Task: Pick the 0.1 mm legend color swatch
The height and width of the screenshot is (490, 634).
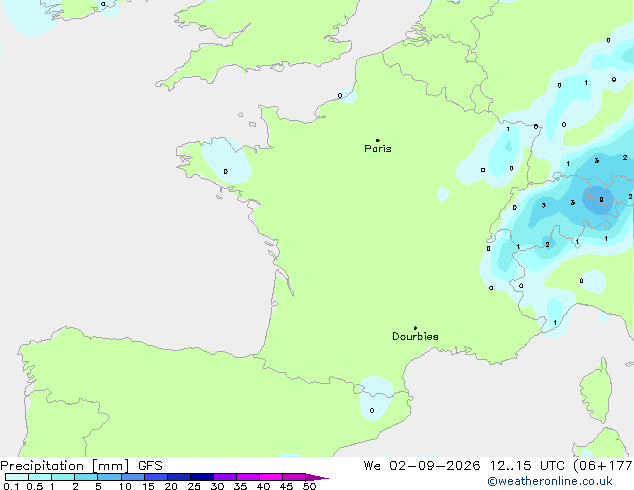Action: click(17, 477)
